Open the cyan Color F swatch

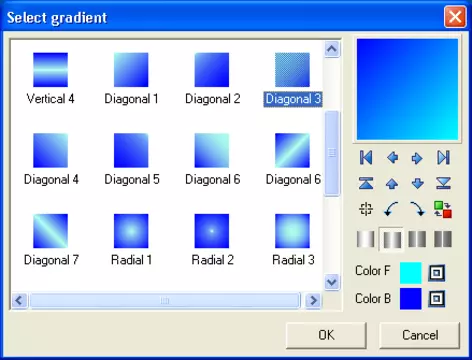(411, 273)
